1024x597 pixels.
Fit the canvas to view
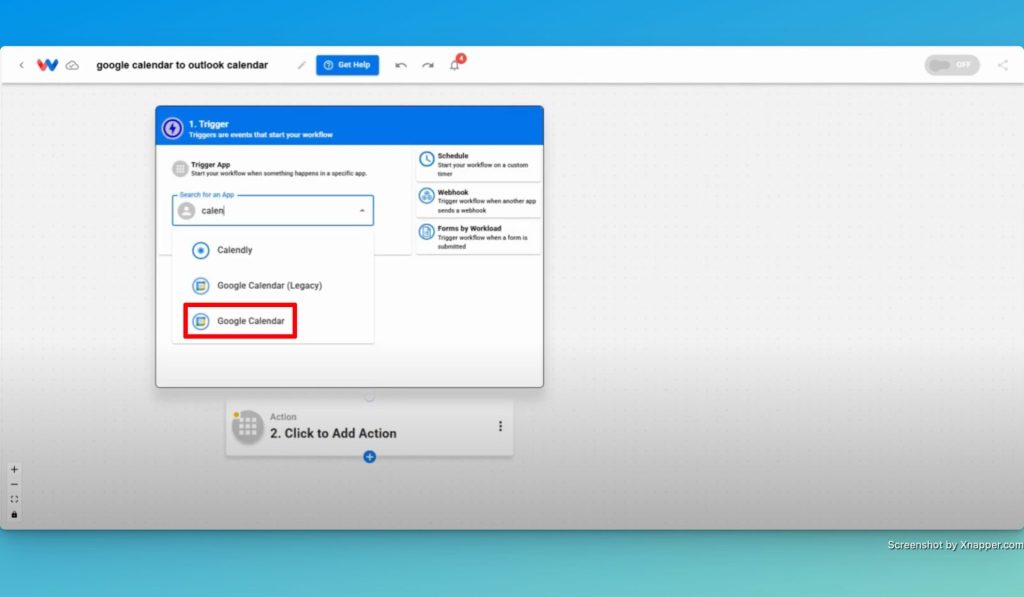coord(14,500)
